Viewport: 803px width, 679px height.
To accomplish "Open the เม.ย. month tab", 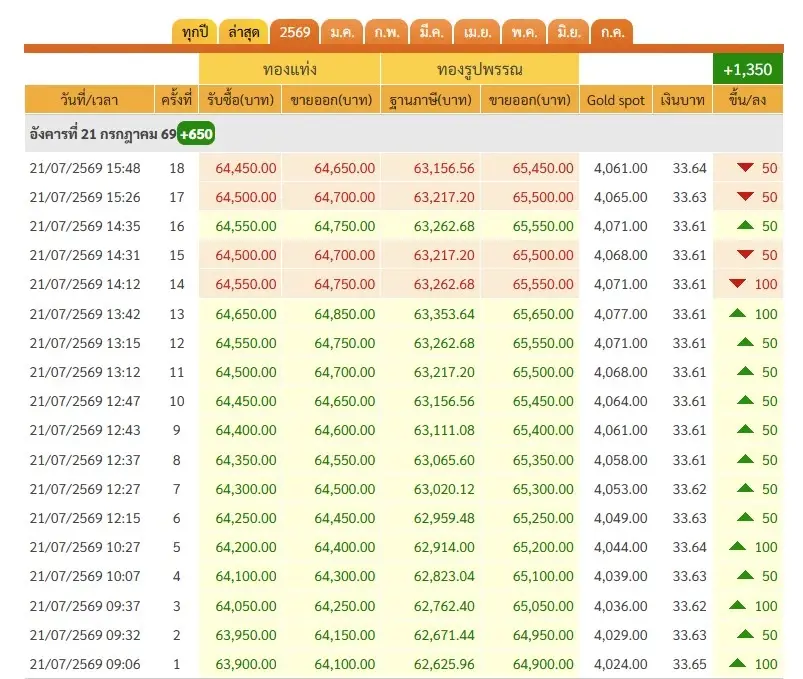I will click(x=477, y=32).
